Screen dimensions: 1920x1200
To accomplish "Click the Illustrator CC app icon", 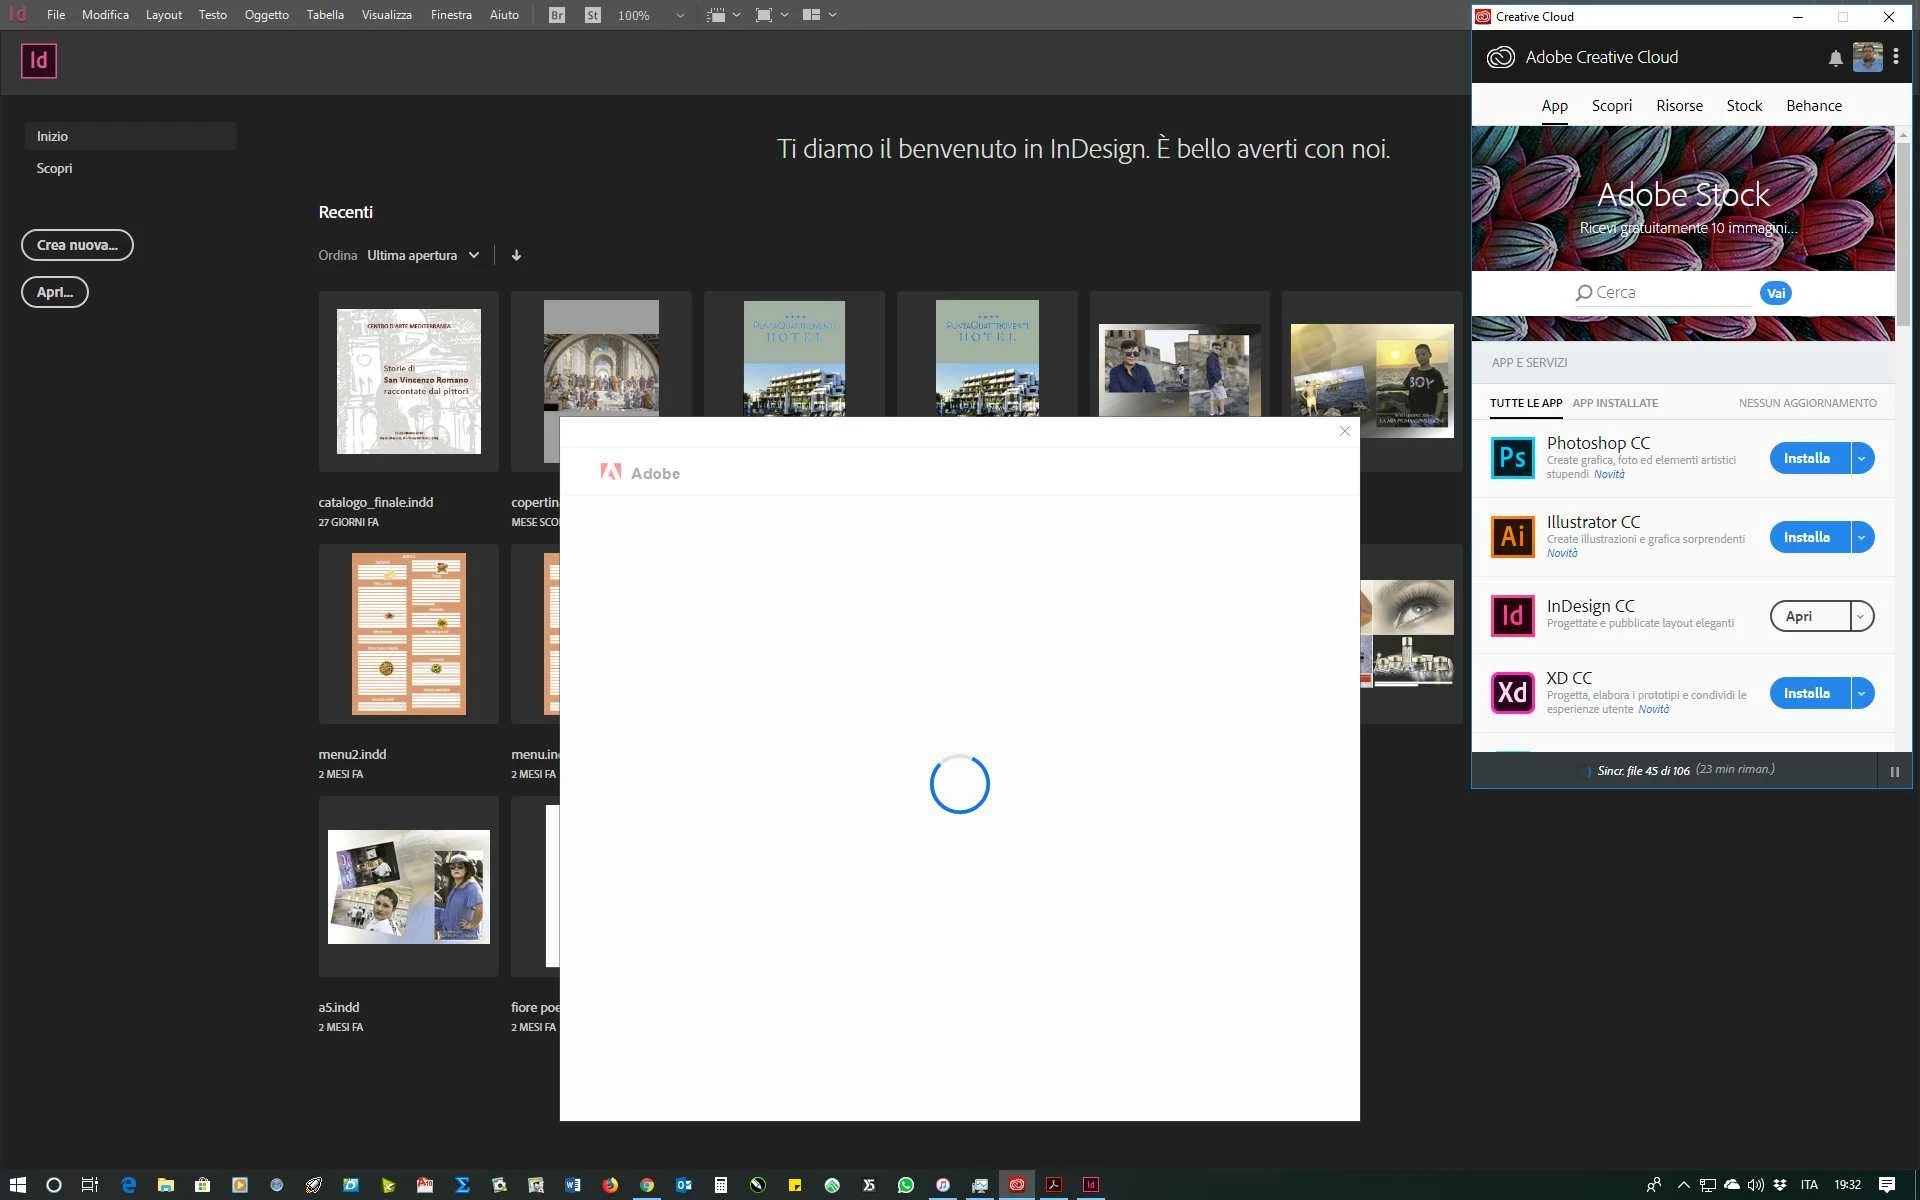I will (x=1512, y=537).
